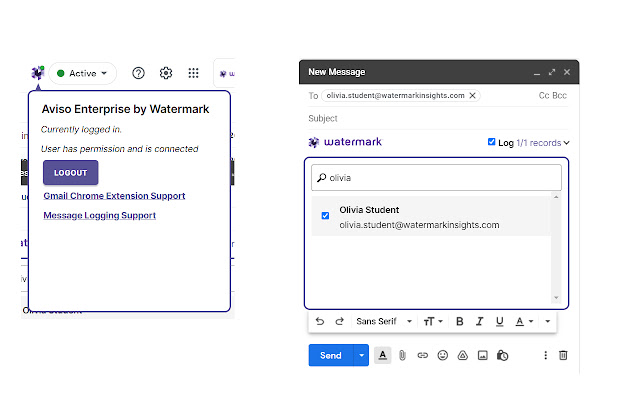Toggle confidential mode icon
The height and width of the screenshot is (400, 640).
(x=502, y=356)
